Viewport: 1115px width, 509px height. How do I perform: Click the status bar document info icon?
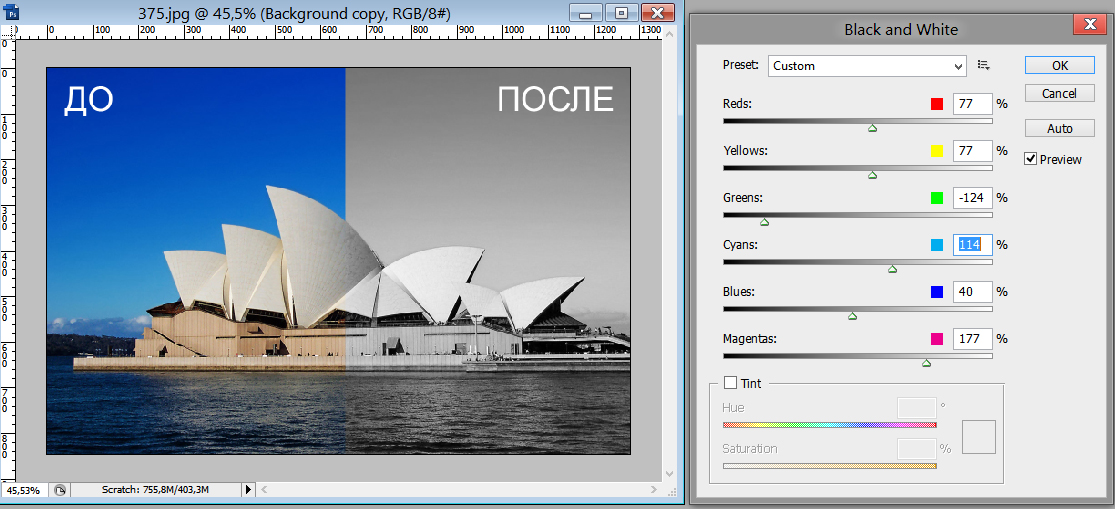60,490
